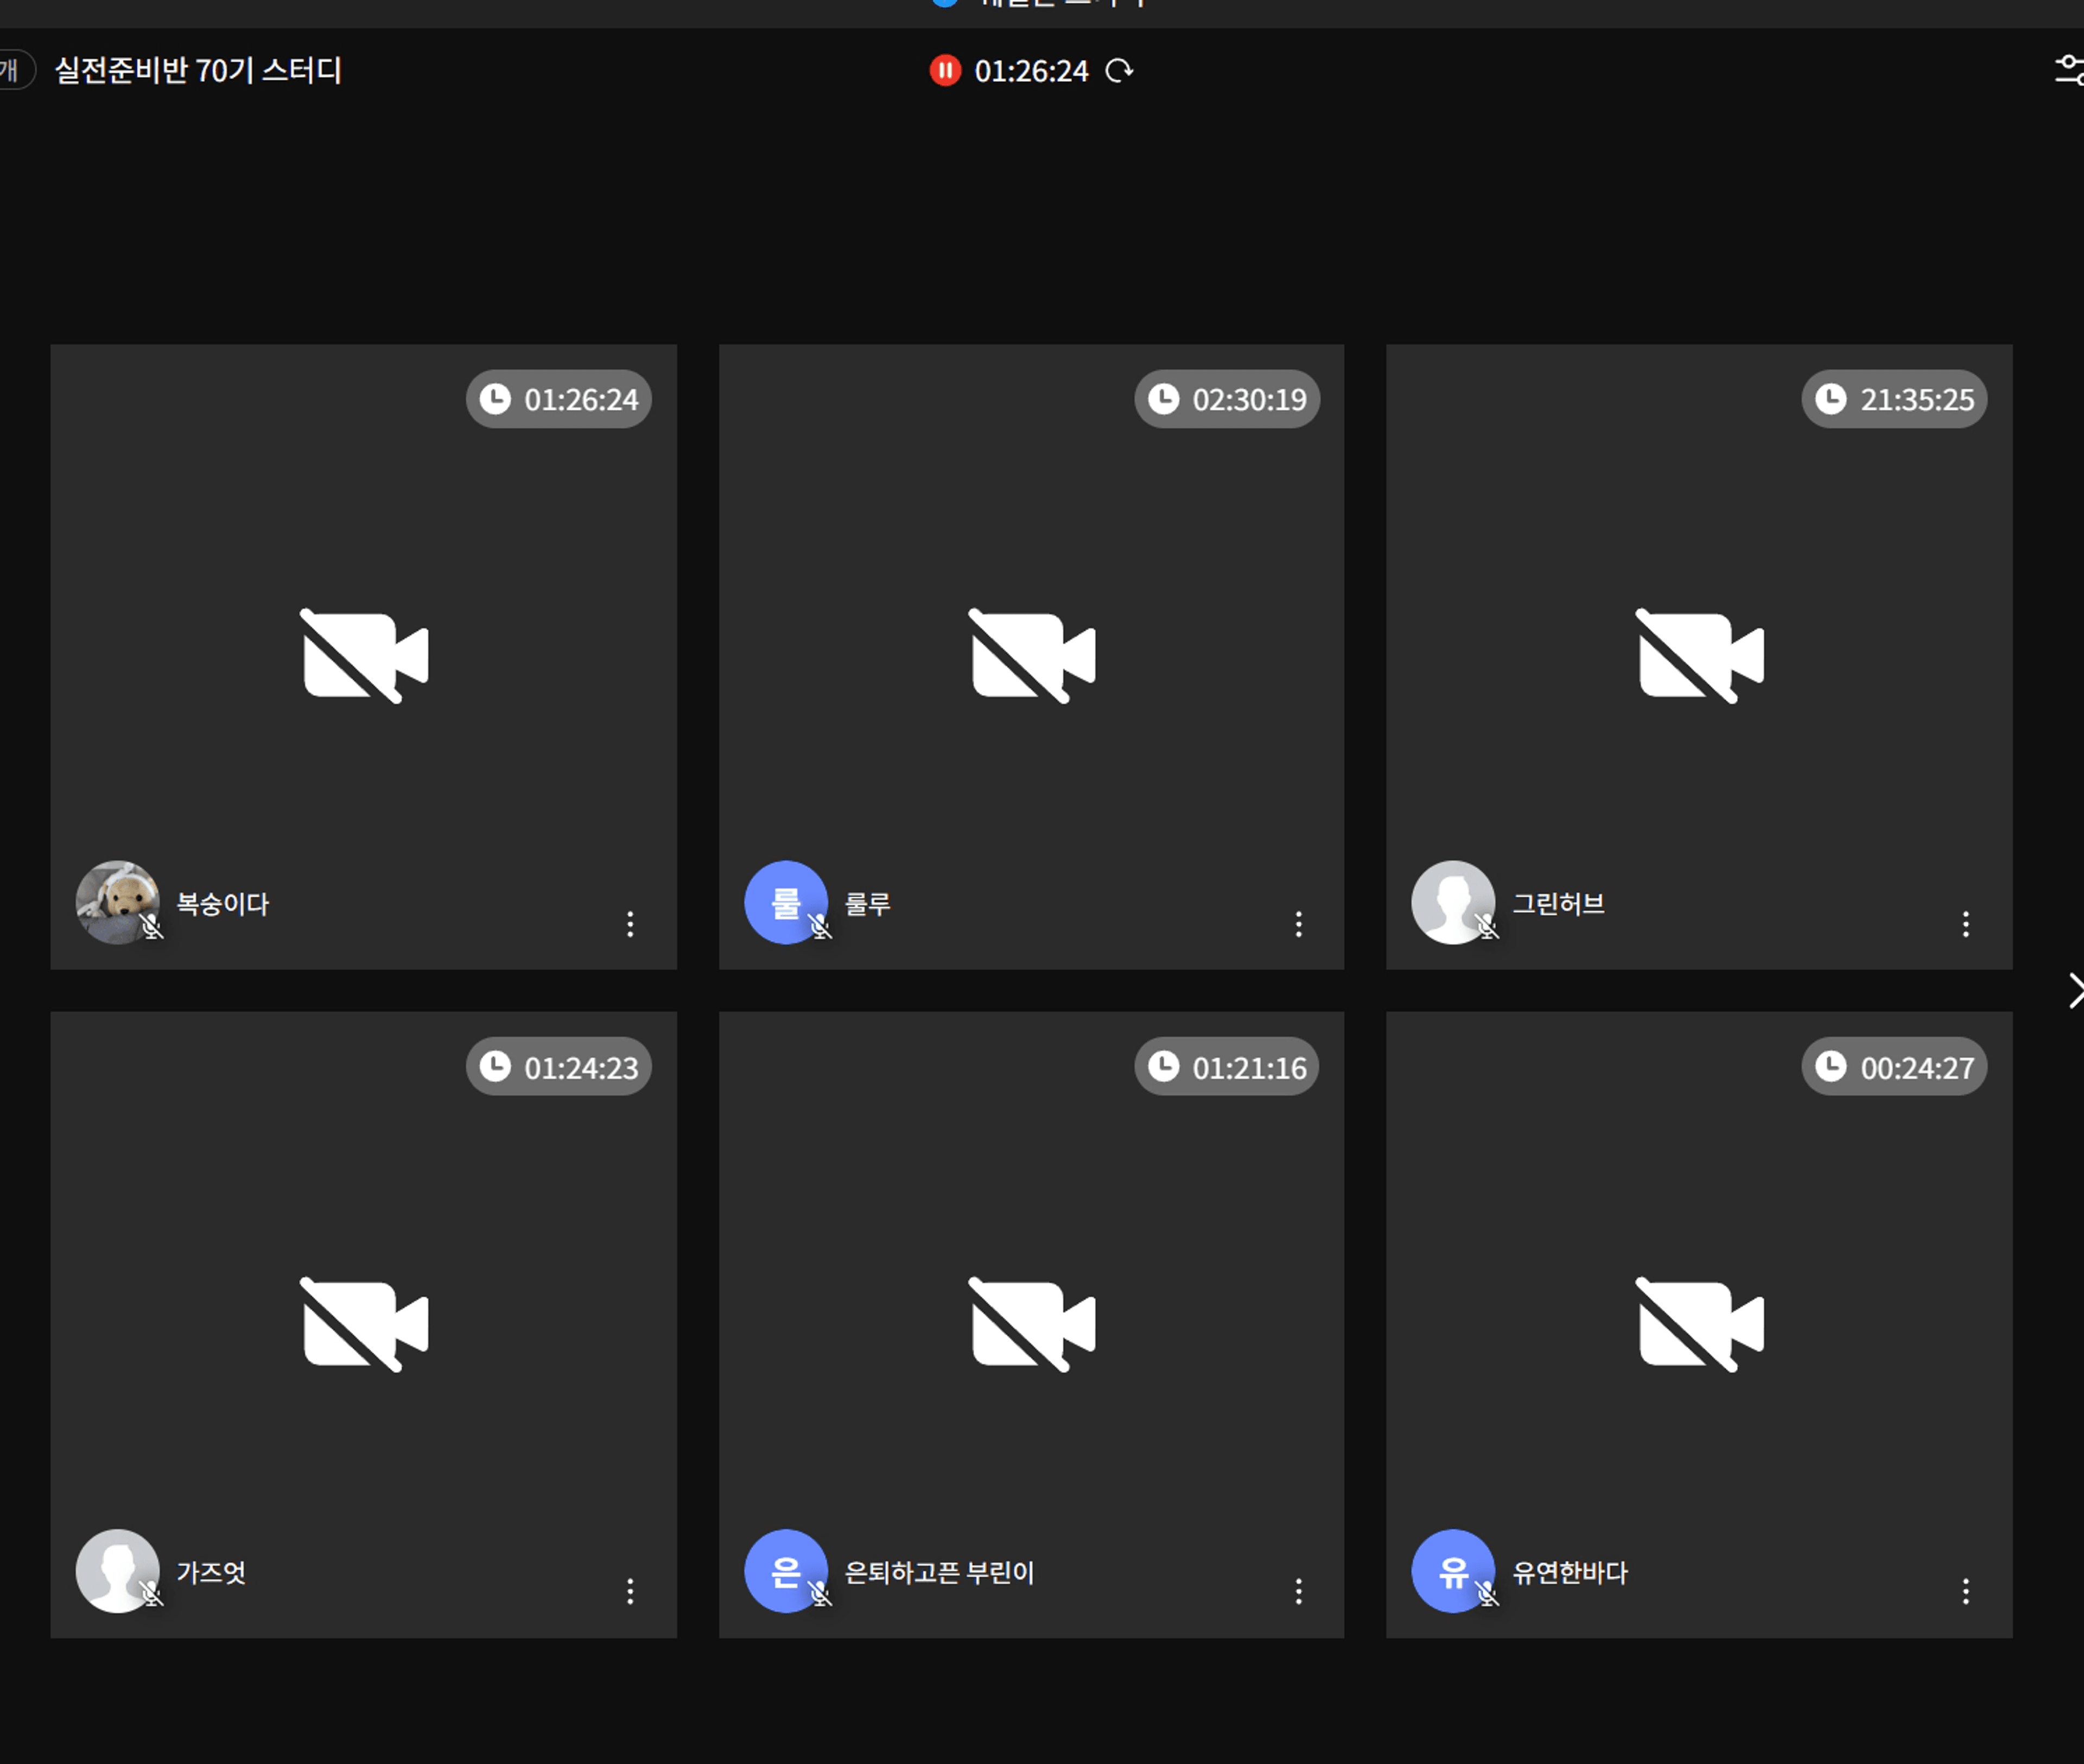Click the 02:30:19 timer badge
The width and height of the screenshot is (2084, 1764).
[1227, 399]
